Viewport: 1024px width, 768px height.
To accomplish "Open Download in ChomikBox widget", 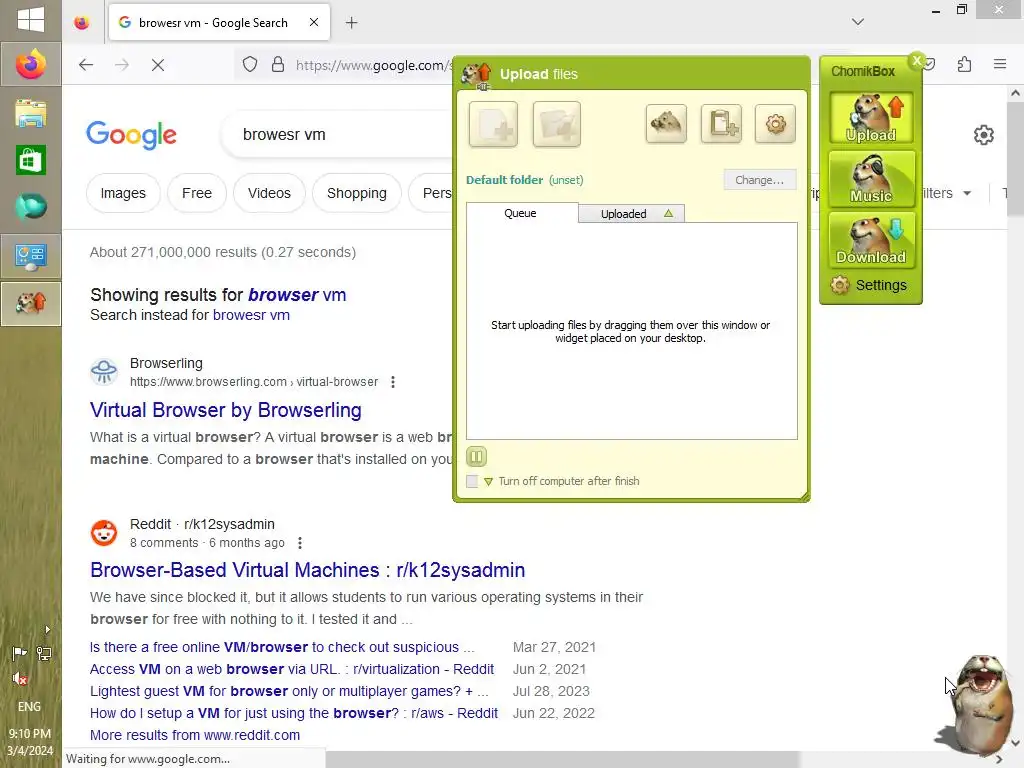I will (x=871, y=240).
